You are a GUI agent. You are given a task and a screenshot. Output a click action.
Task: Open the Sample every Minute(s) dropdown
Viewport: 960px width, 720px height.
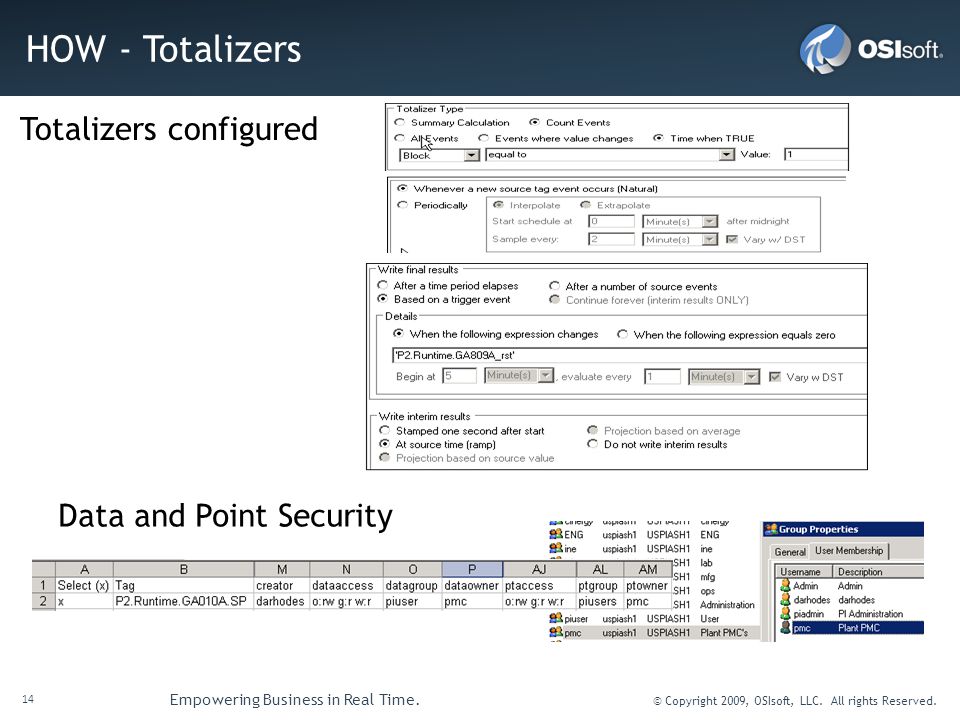click(710, 239)
